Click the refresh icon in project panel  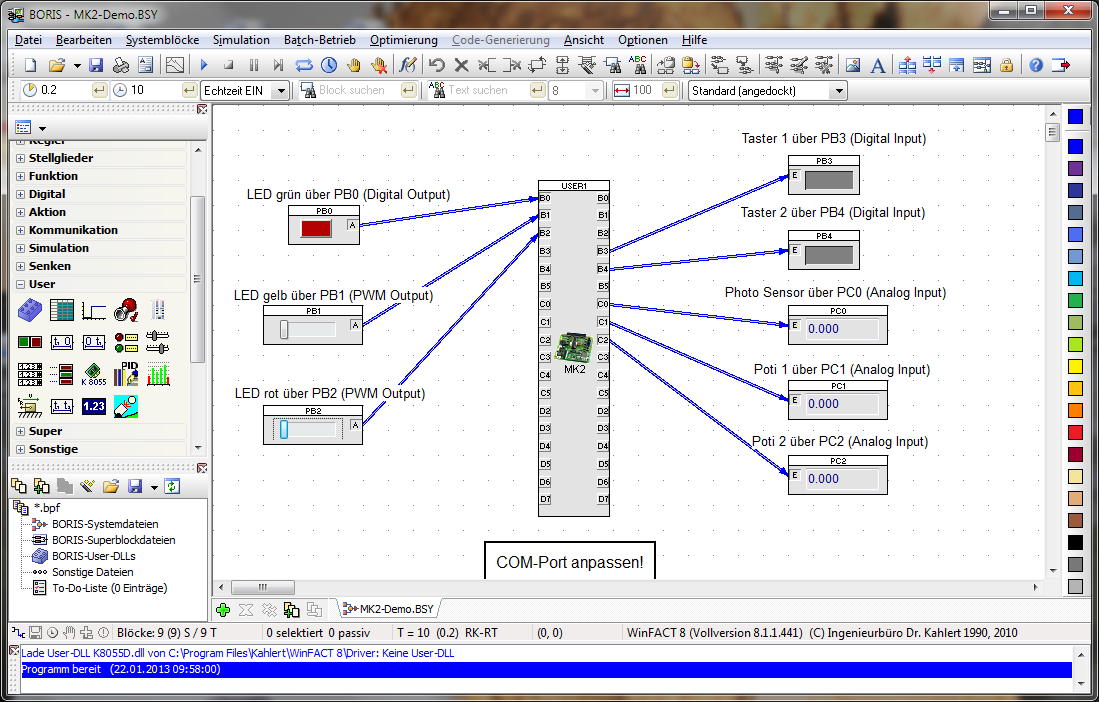coord(172,486)
